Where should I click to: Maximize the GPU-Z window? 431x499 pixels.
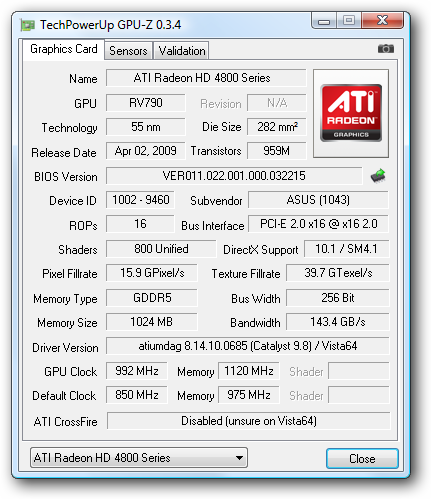[x=349, y=21]
